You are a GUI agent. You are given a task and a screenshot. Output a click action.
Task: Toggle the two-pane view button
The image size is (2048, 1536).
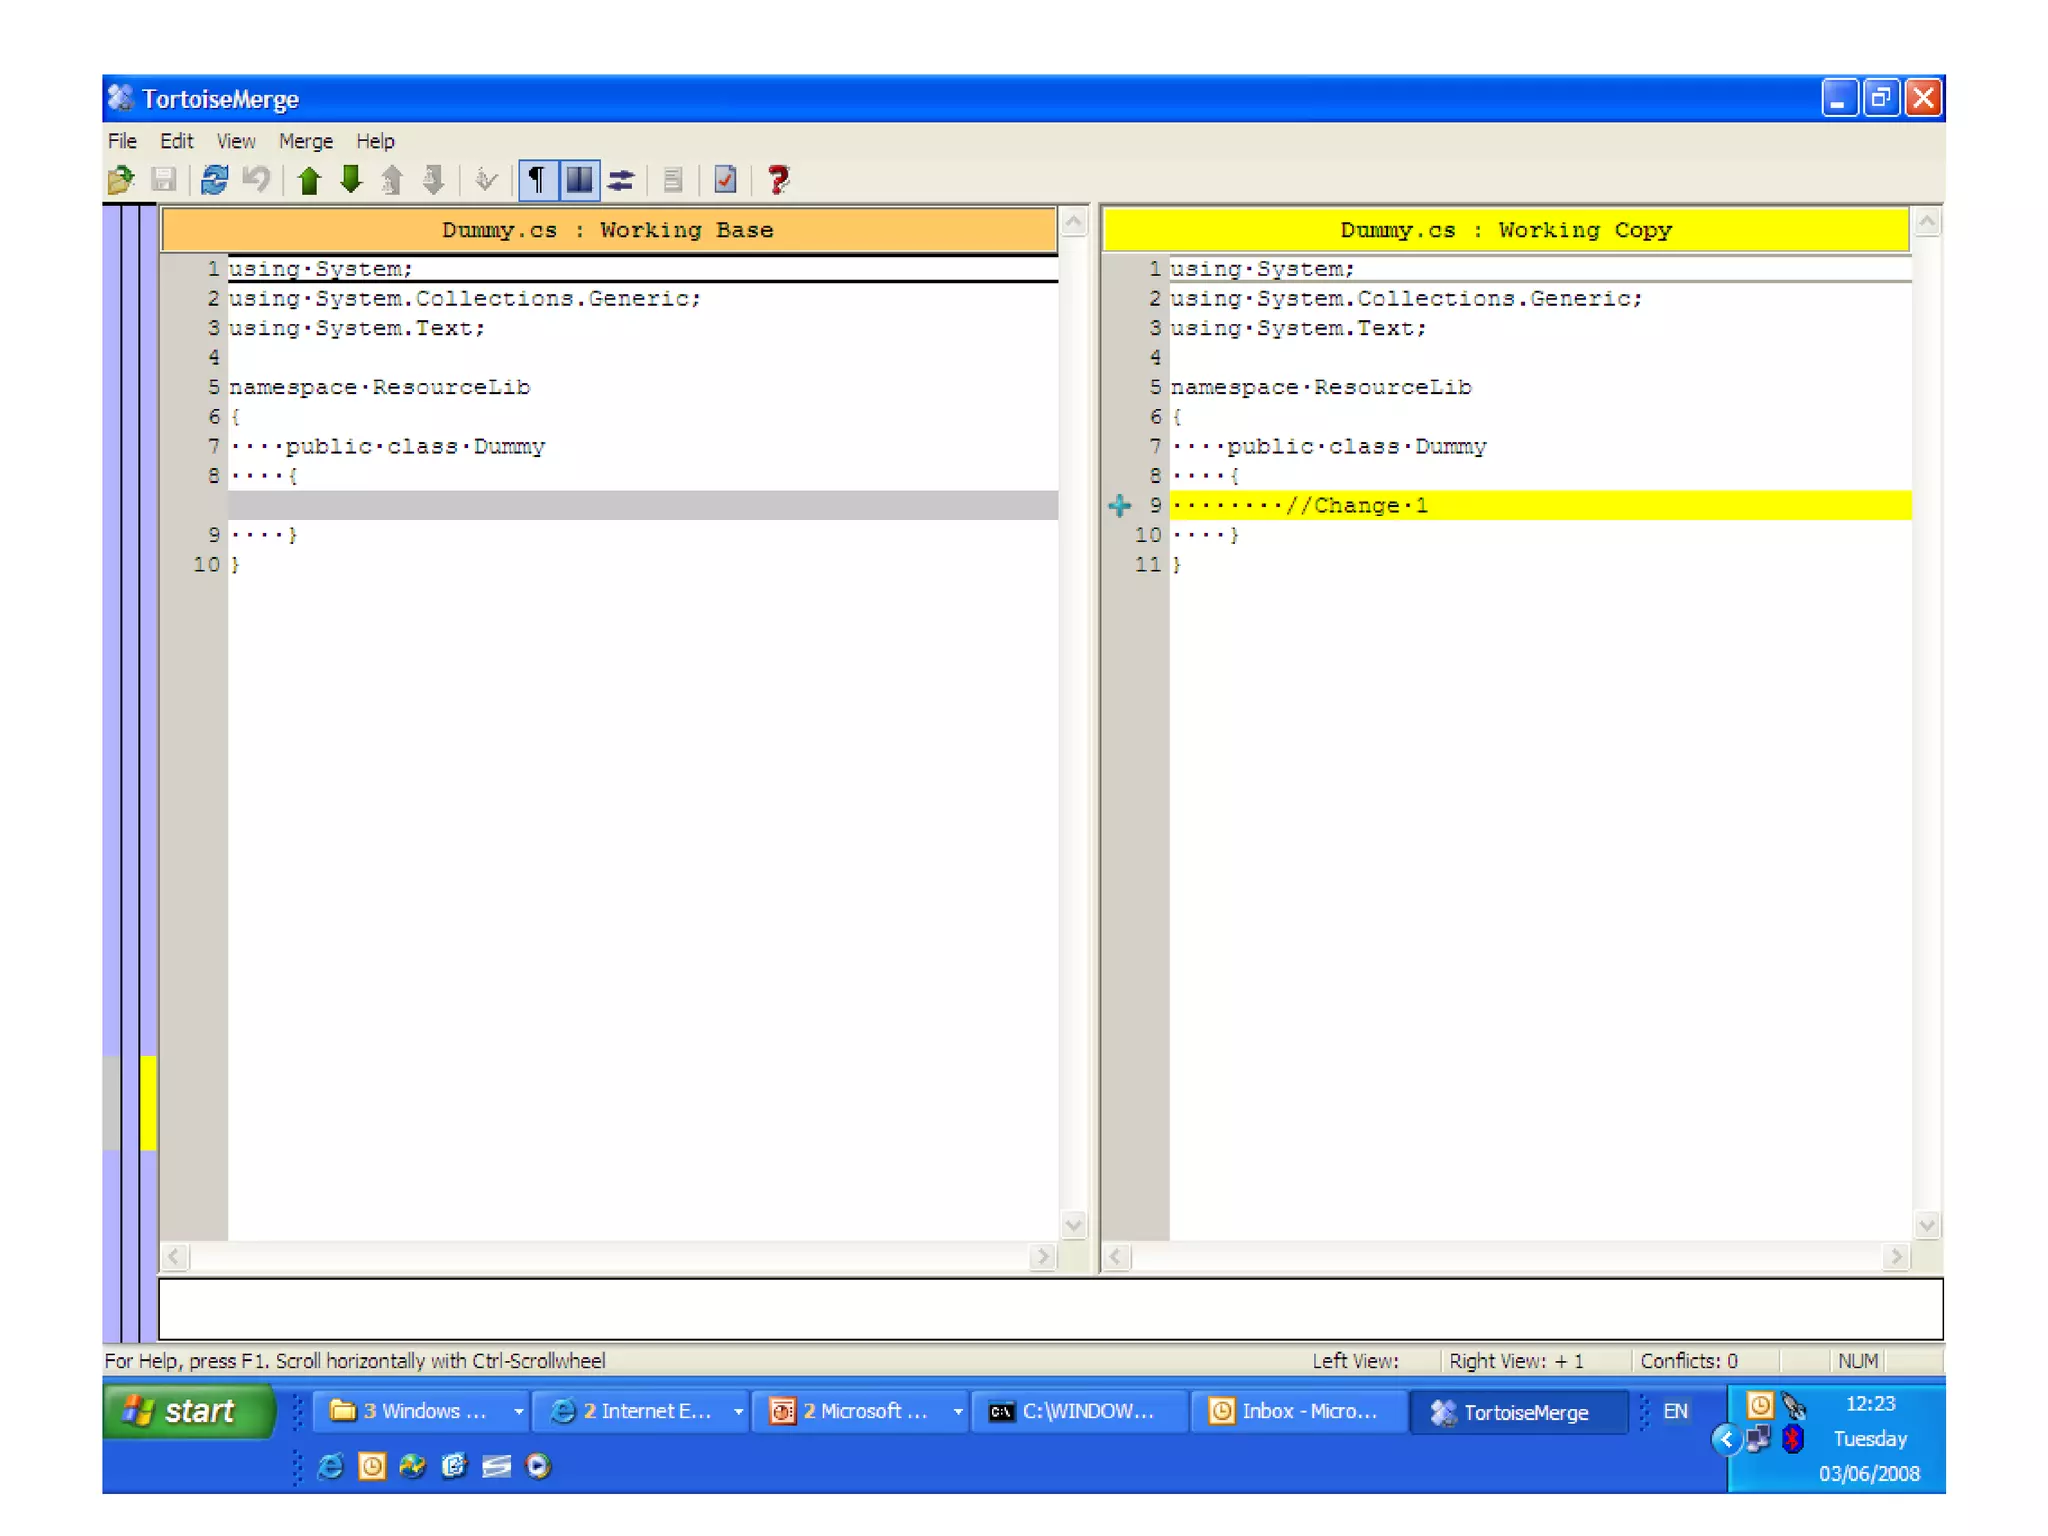coord(579,180)
